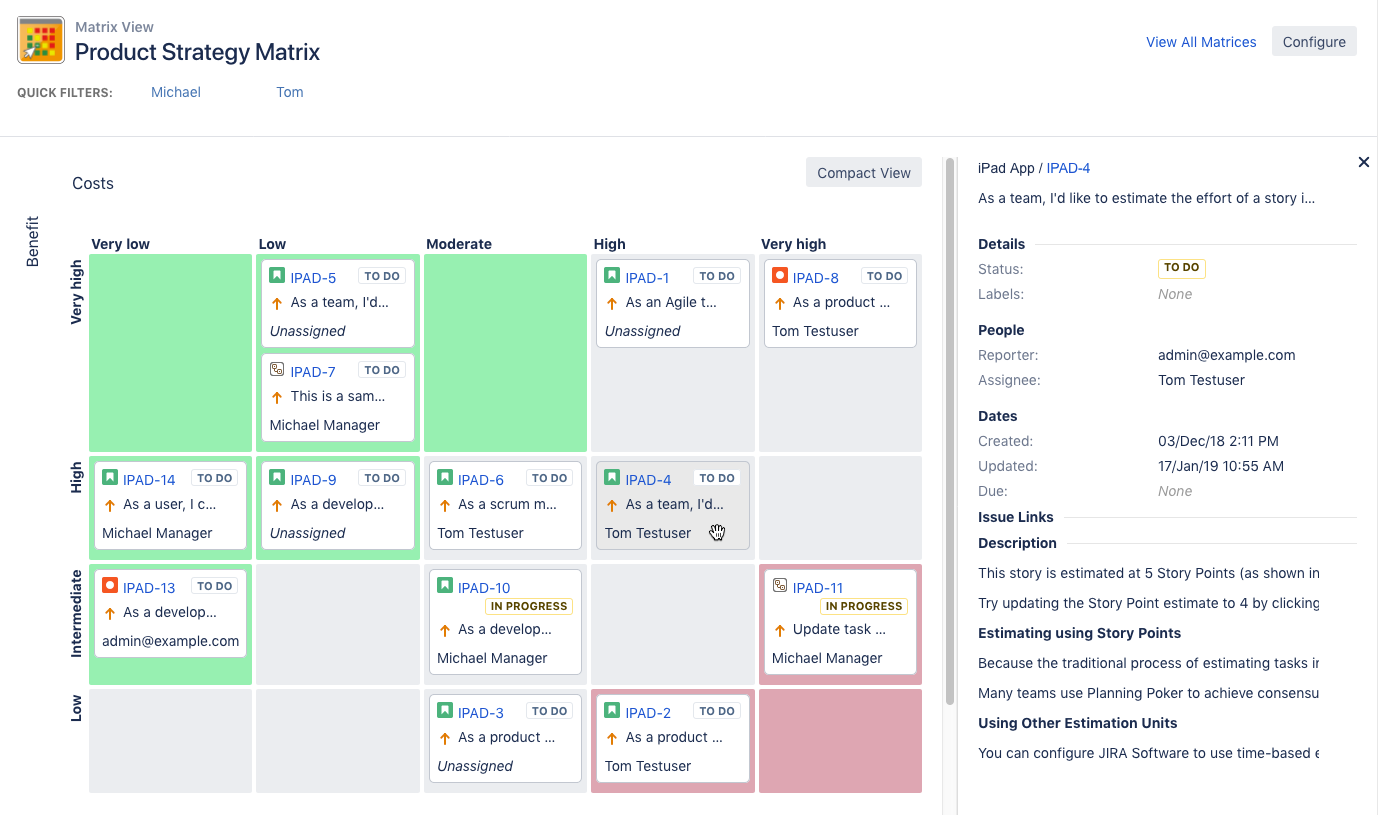Open the IPAD-4 link in detail panel

point(1068,168)
